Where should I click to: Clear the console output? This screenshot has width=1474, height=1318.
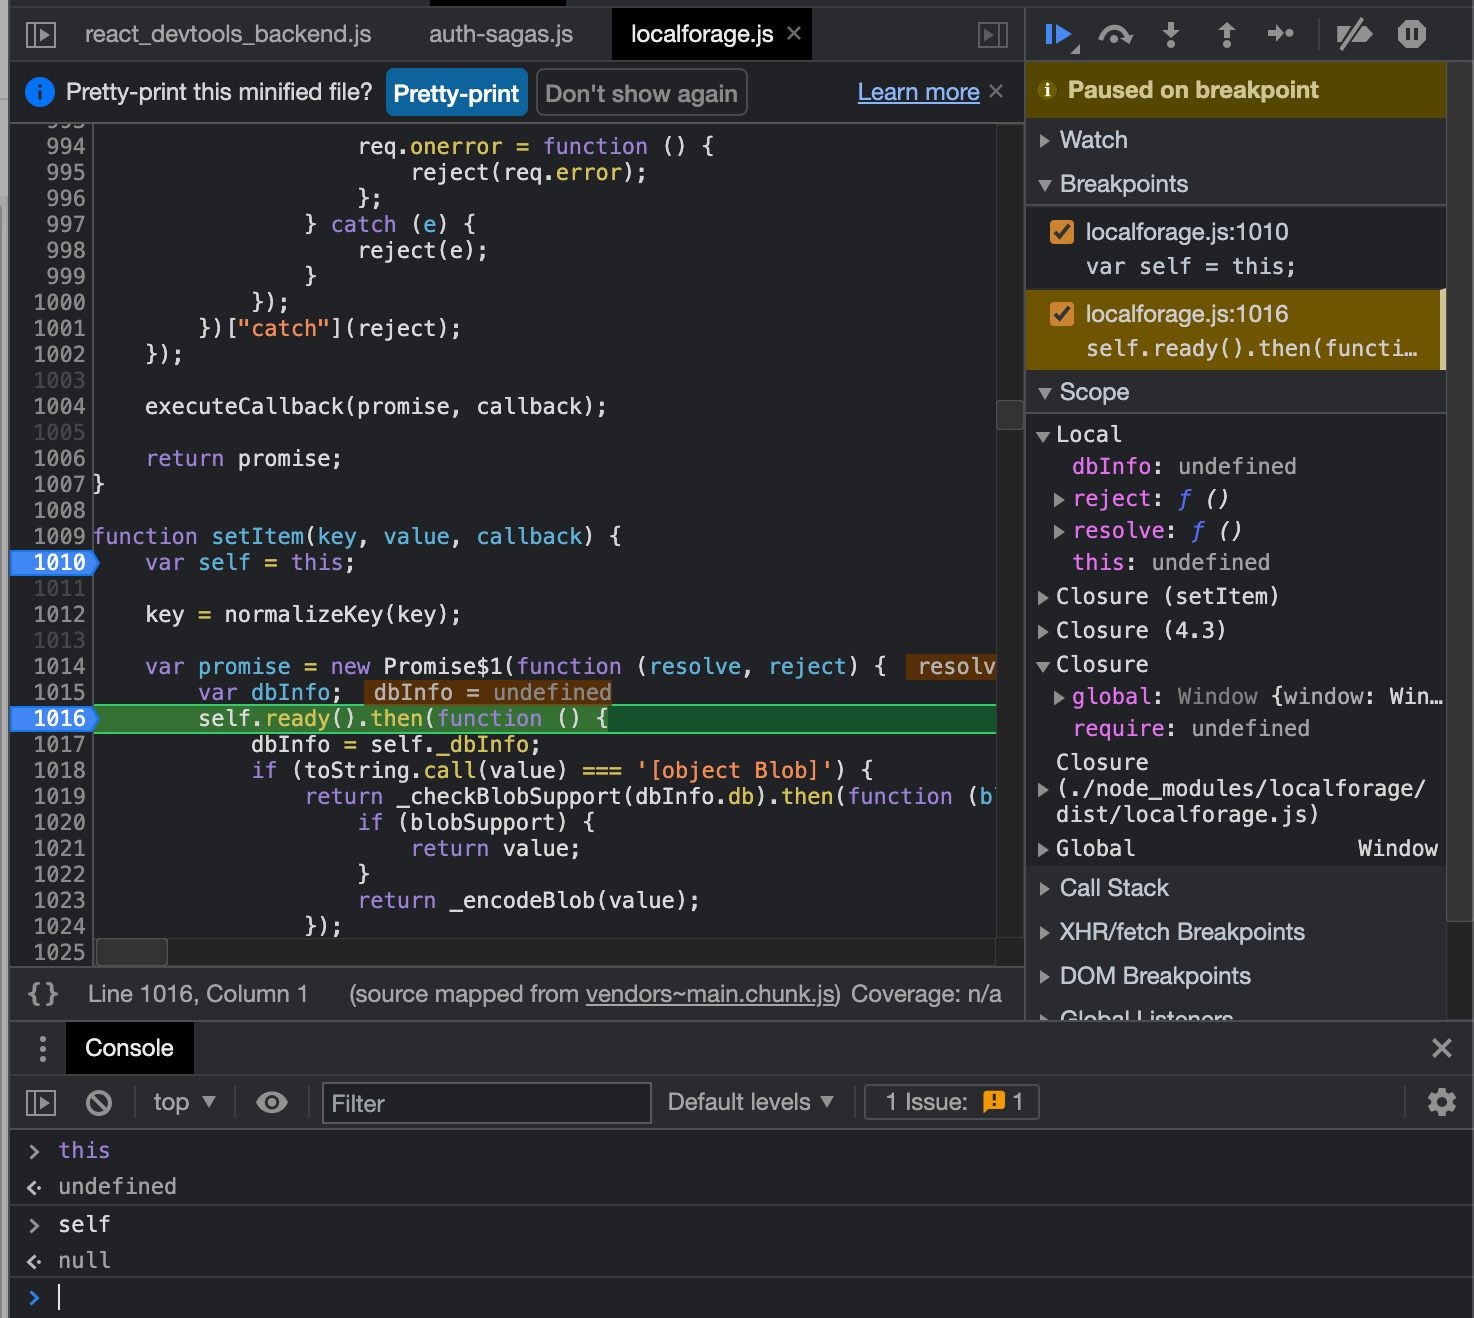pyautogui.click(x=98, y=1102)
